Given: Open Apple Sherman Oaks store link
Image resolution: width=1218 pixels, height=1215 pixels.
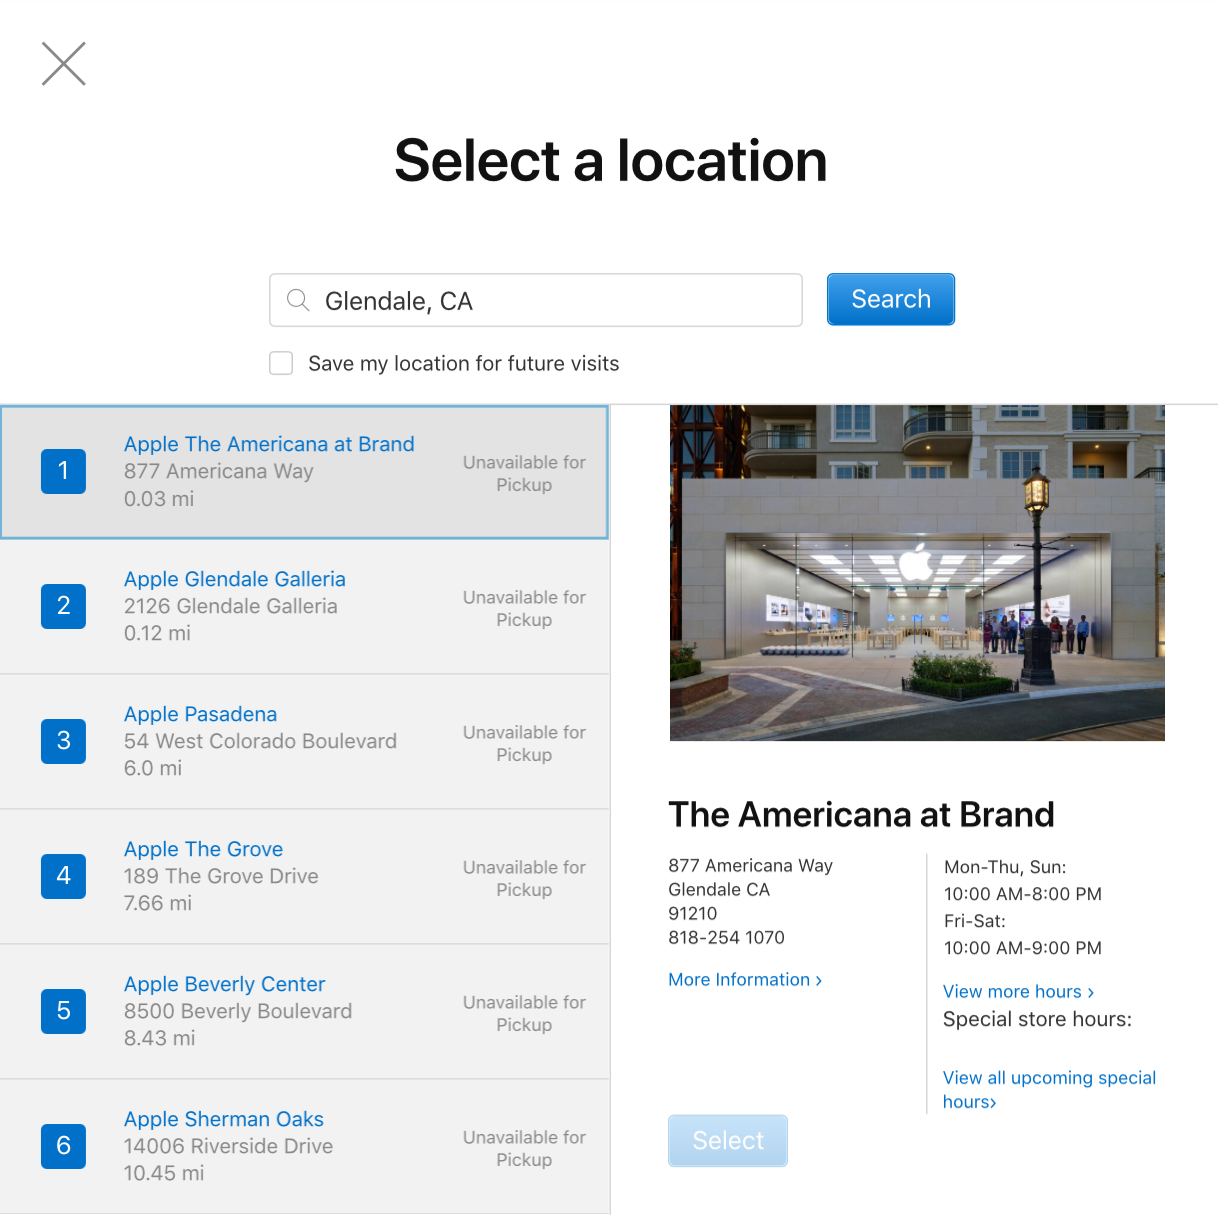Looking at the screenshot, I should click(224, 1119).
